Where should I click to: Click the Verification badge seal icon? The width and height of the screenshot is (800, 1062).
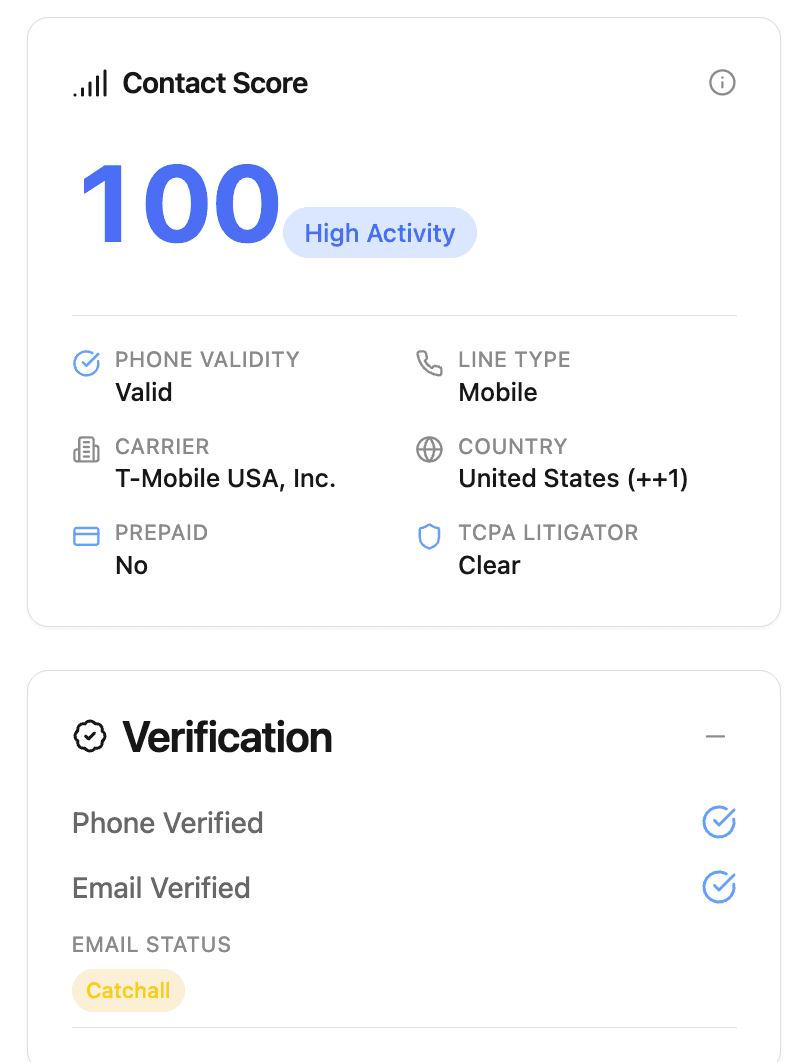[x=90, y=737]
